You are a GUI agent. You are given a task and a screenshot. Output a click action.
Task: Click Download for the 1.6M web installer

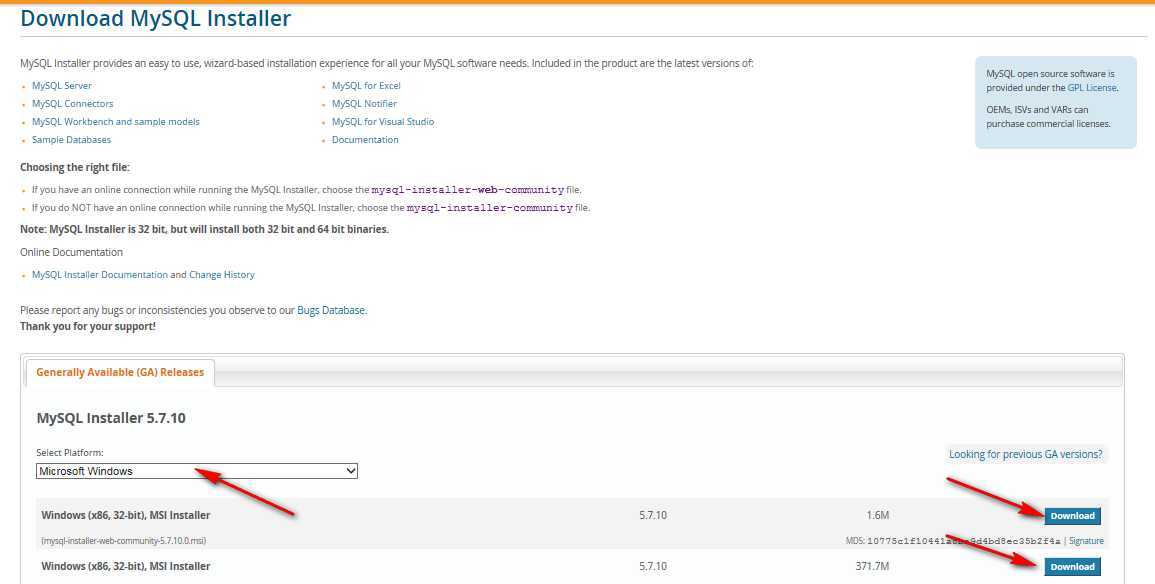point(1072,516)
